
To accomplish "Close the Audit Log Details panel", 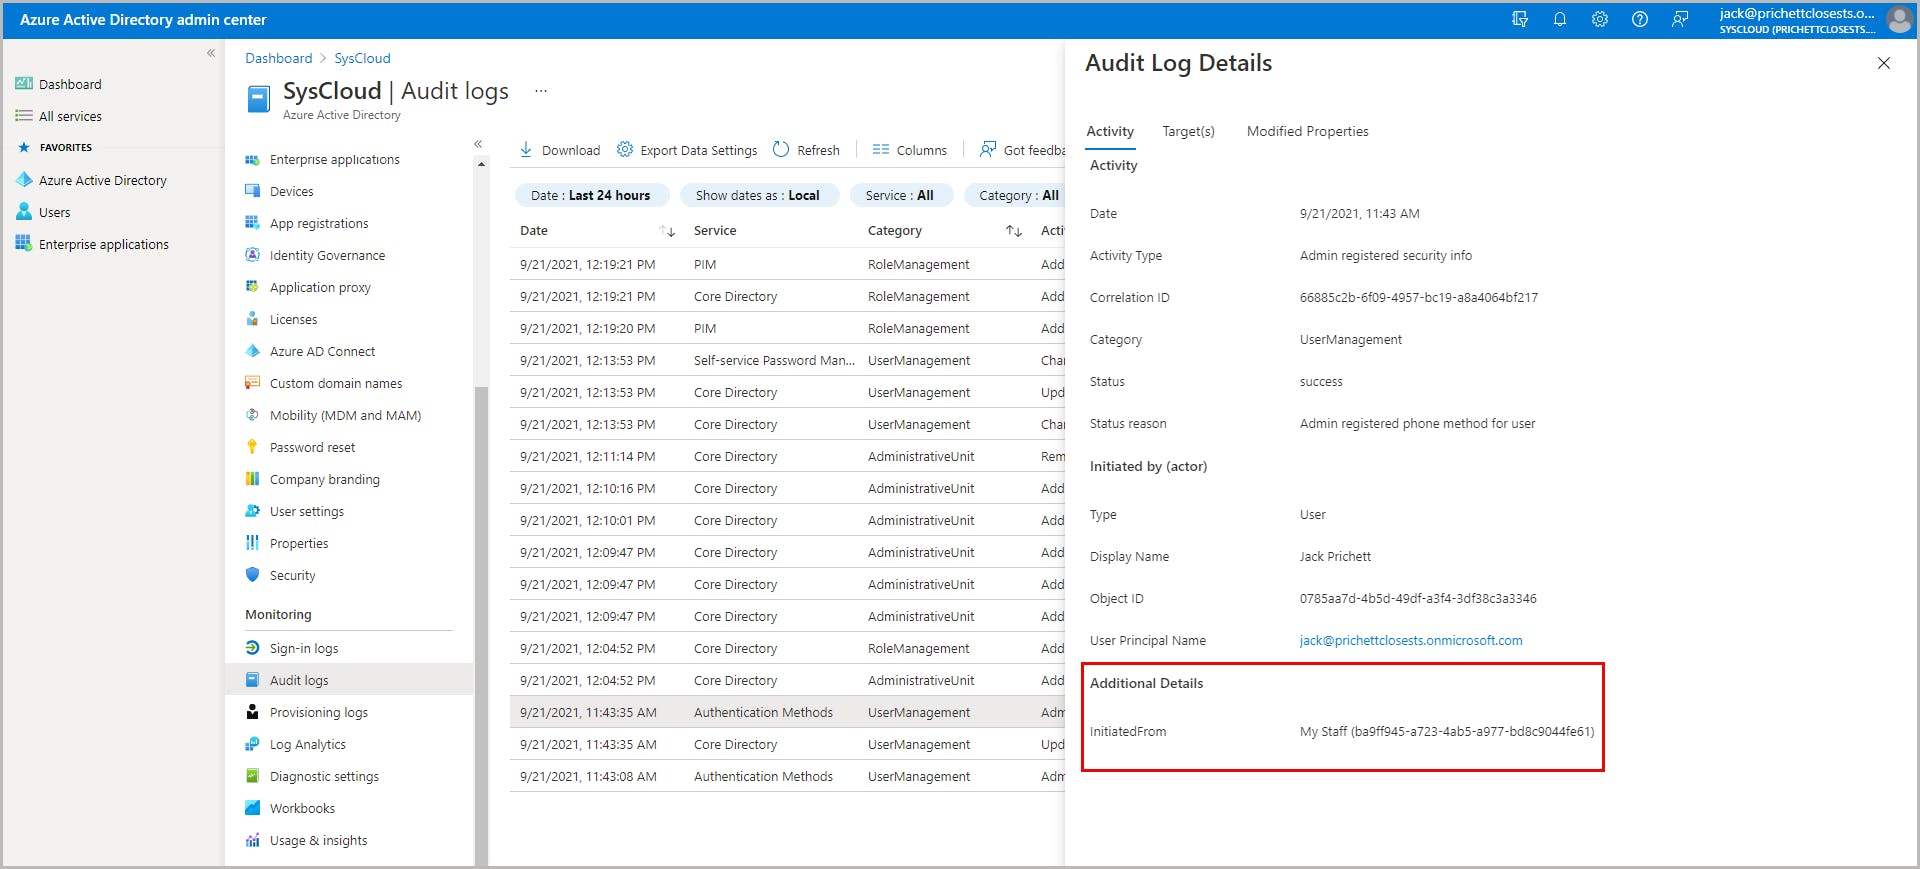I will click(x=1884, y=63).
